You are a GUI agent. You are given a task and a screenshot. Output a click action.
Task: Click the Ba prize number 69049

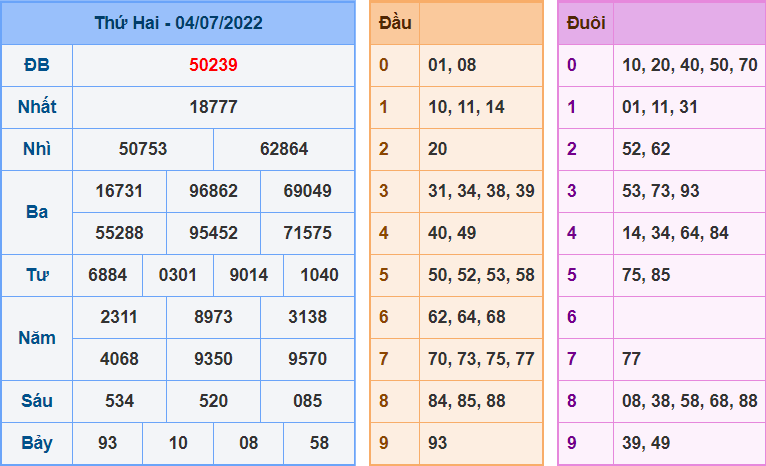click(308, 191)
